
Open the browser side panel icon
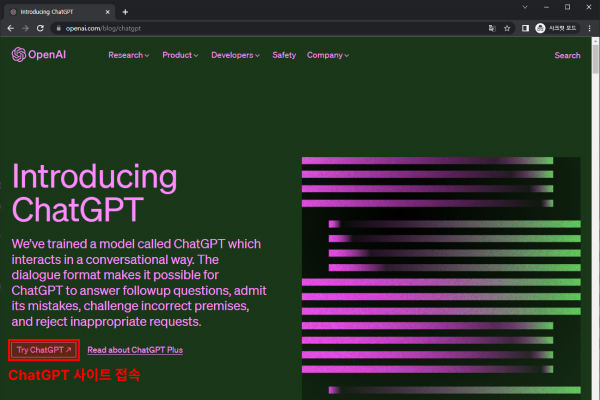pos(526,28)
